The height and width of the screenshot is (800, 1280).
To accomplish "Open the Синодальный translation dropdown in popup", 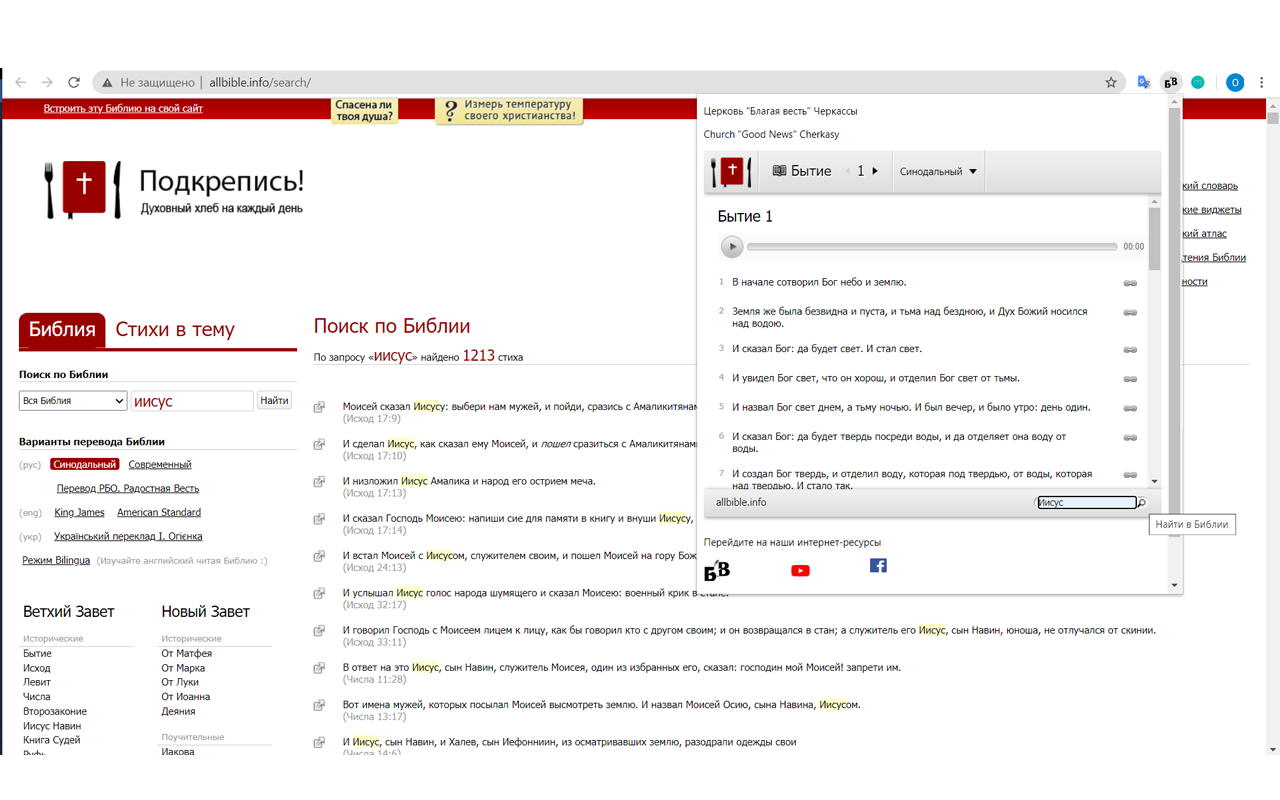I will 938,172.
